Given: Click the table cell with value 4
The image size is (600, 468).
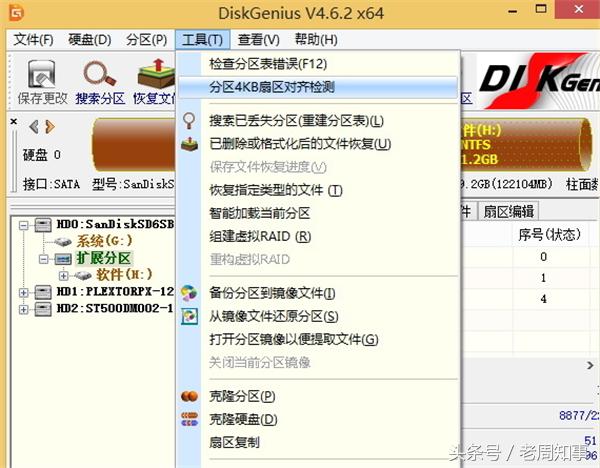Looking at the screenshot, I should click(x=543, y=299).
